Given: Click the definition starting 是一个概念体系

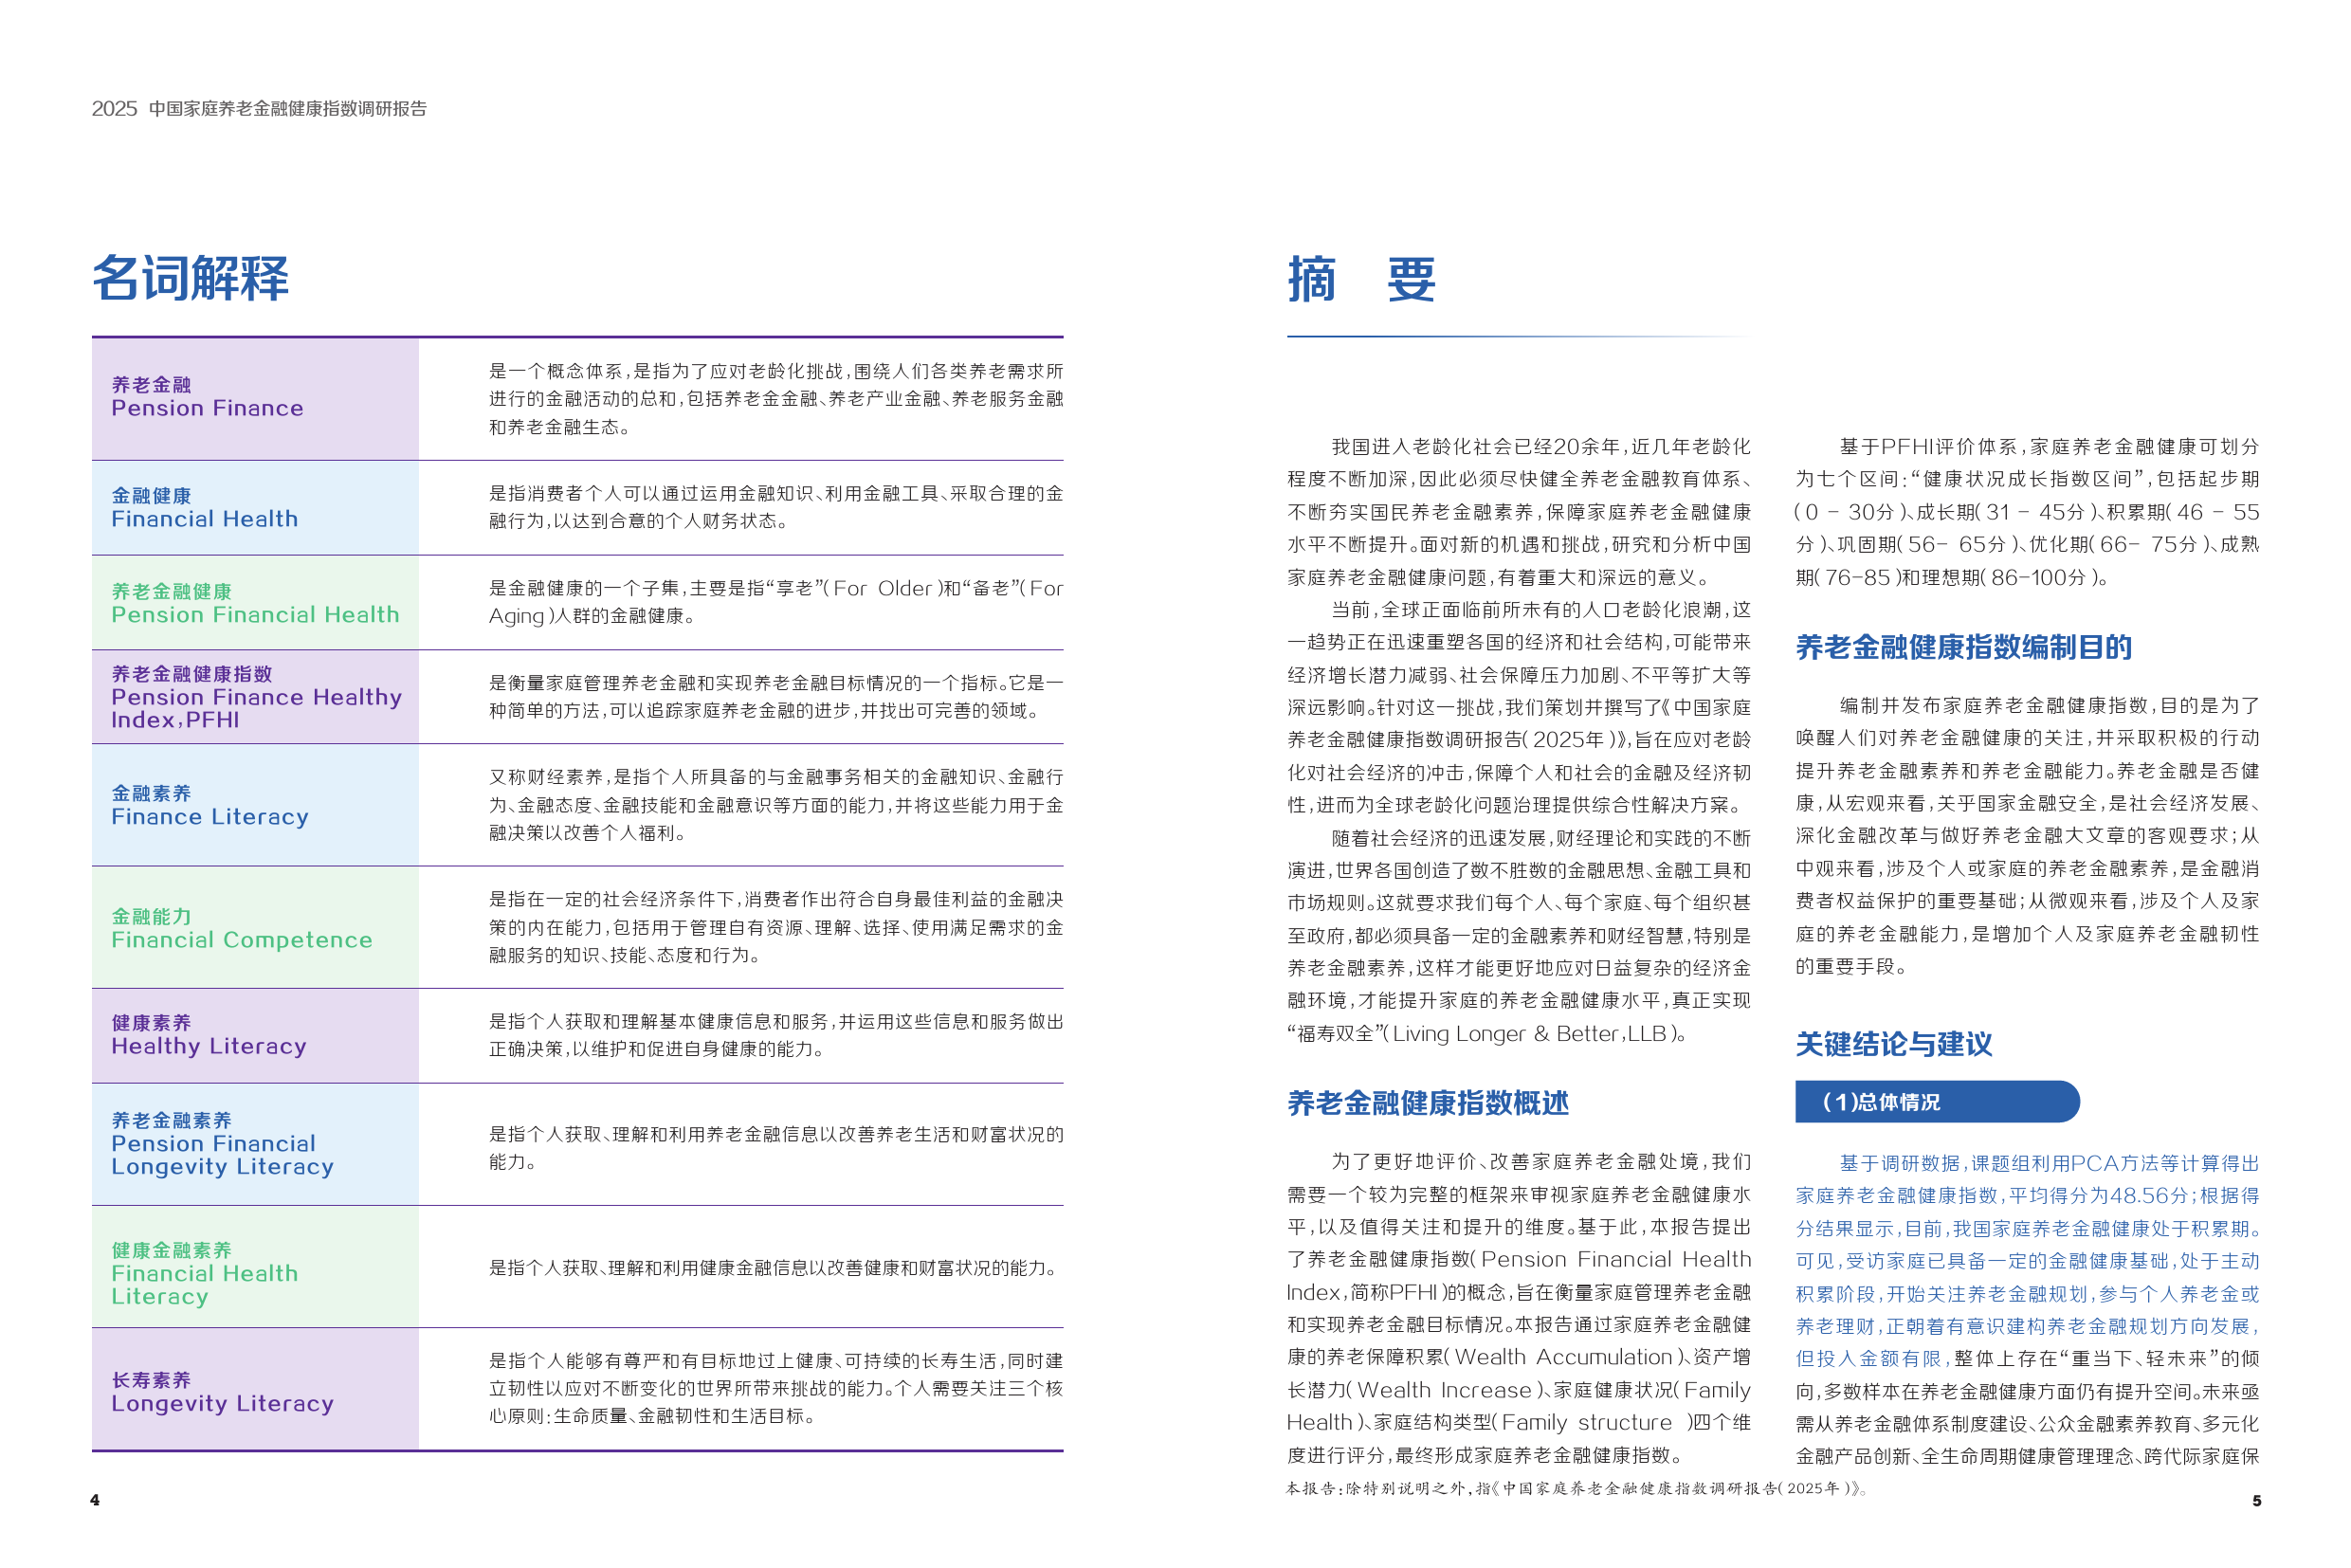Looking at the screenshot, I should pyautogui.click(x=776, y=399).
